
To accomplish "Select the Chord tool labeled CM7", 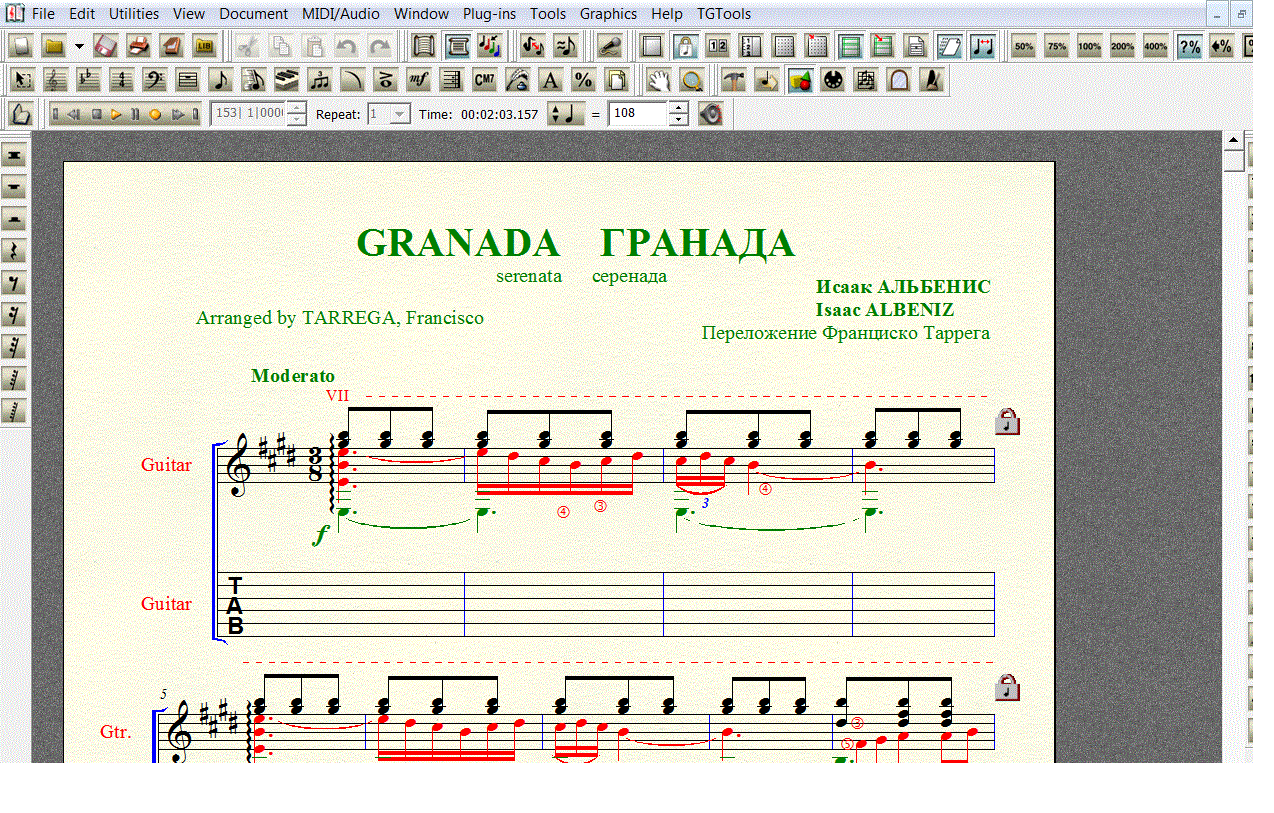I will pos(484,80).
